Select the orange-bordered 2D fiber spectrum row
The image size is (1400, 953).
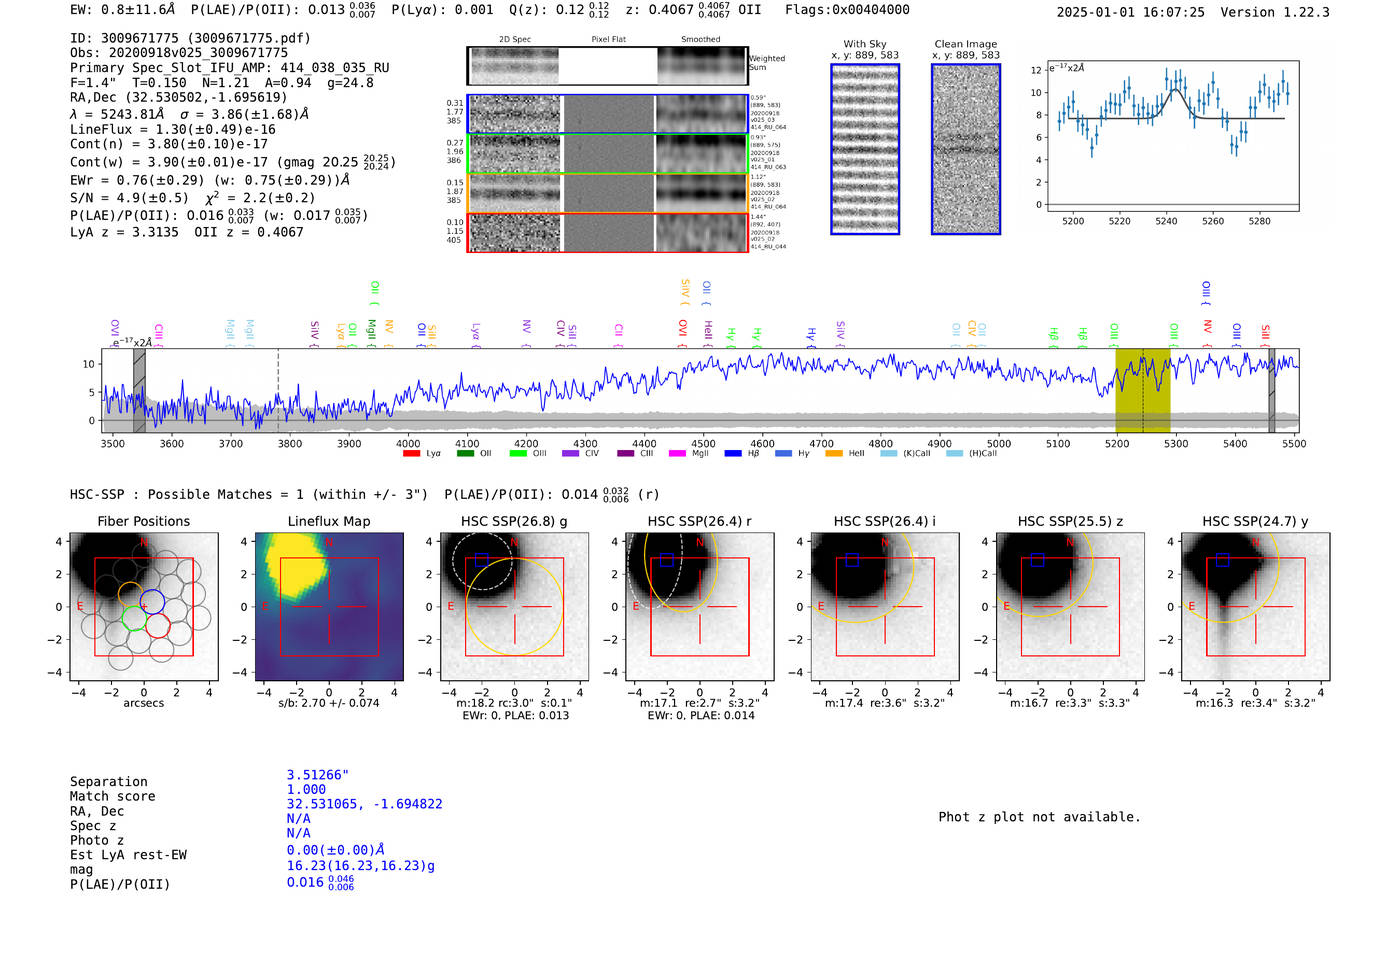608,193
